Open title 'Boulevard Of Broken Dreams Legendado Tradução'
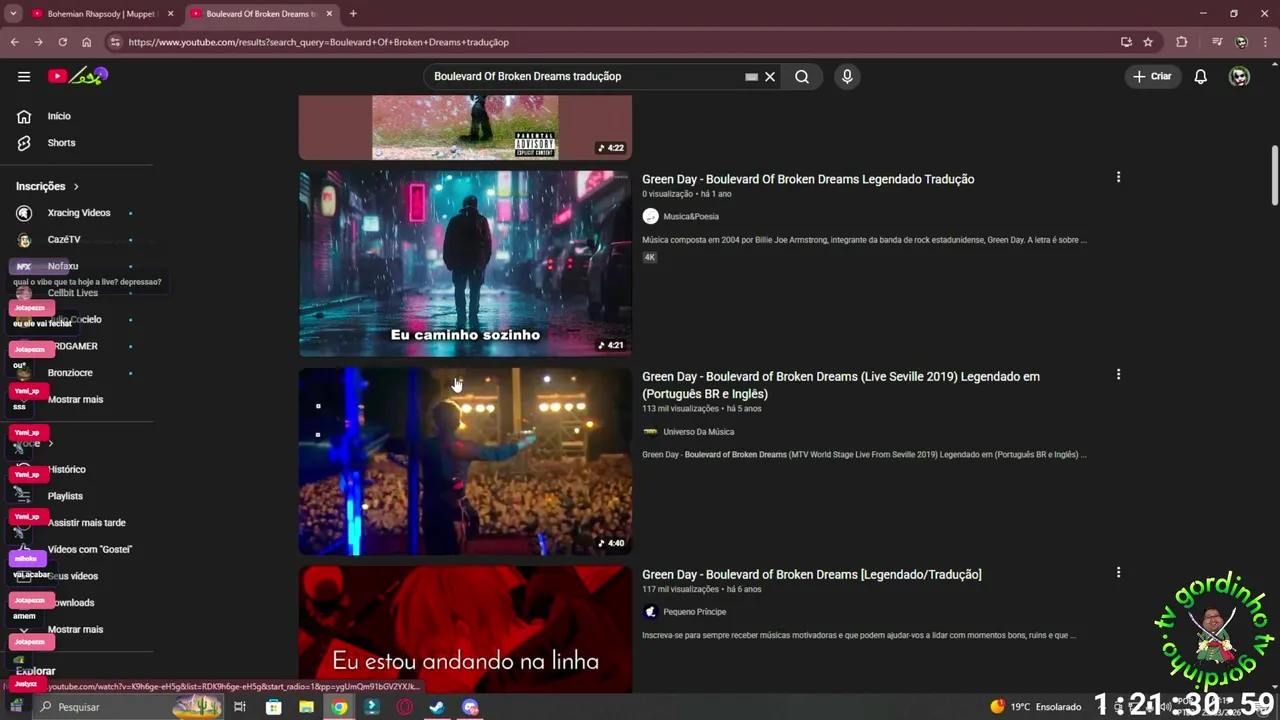This screenshot has width=1280, height=720. tap(808, 179)
